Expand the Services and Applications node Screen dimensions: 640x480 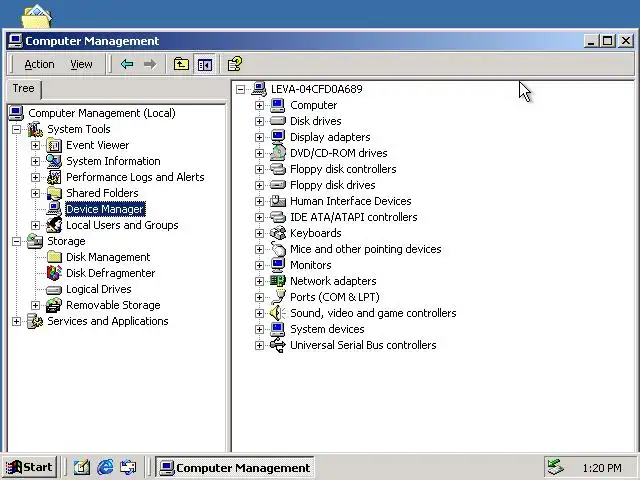pos(16,321)
